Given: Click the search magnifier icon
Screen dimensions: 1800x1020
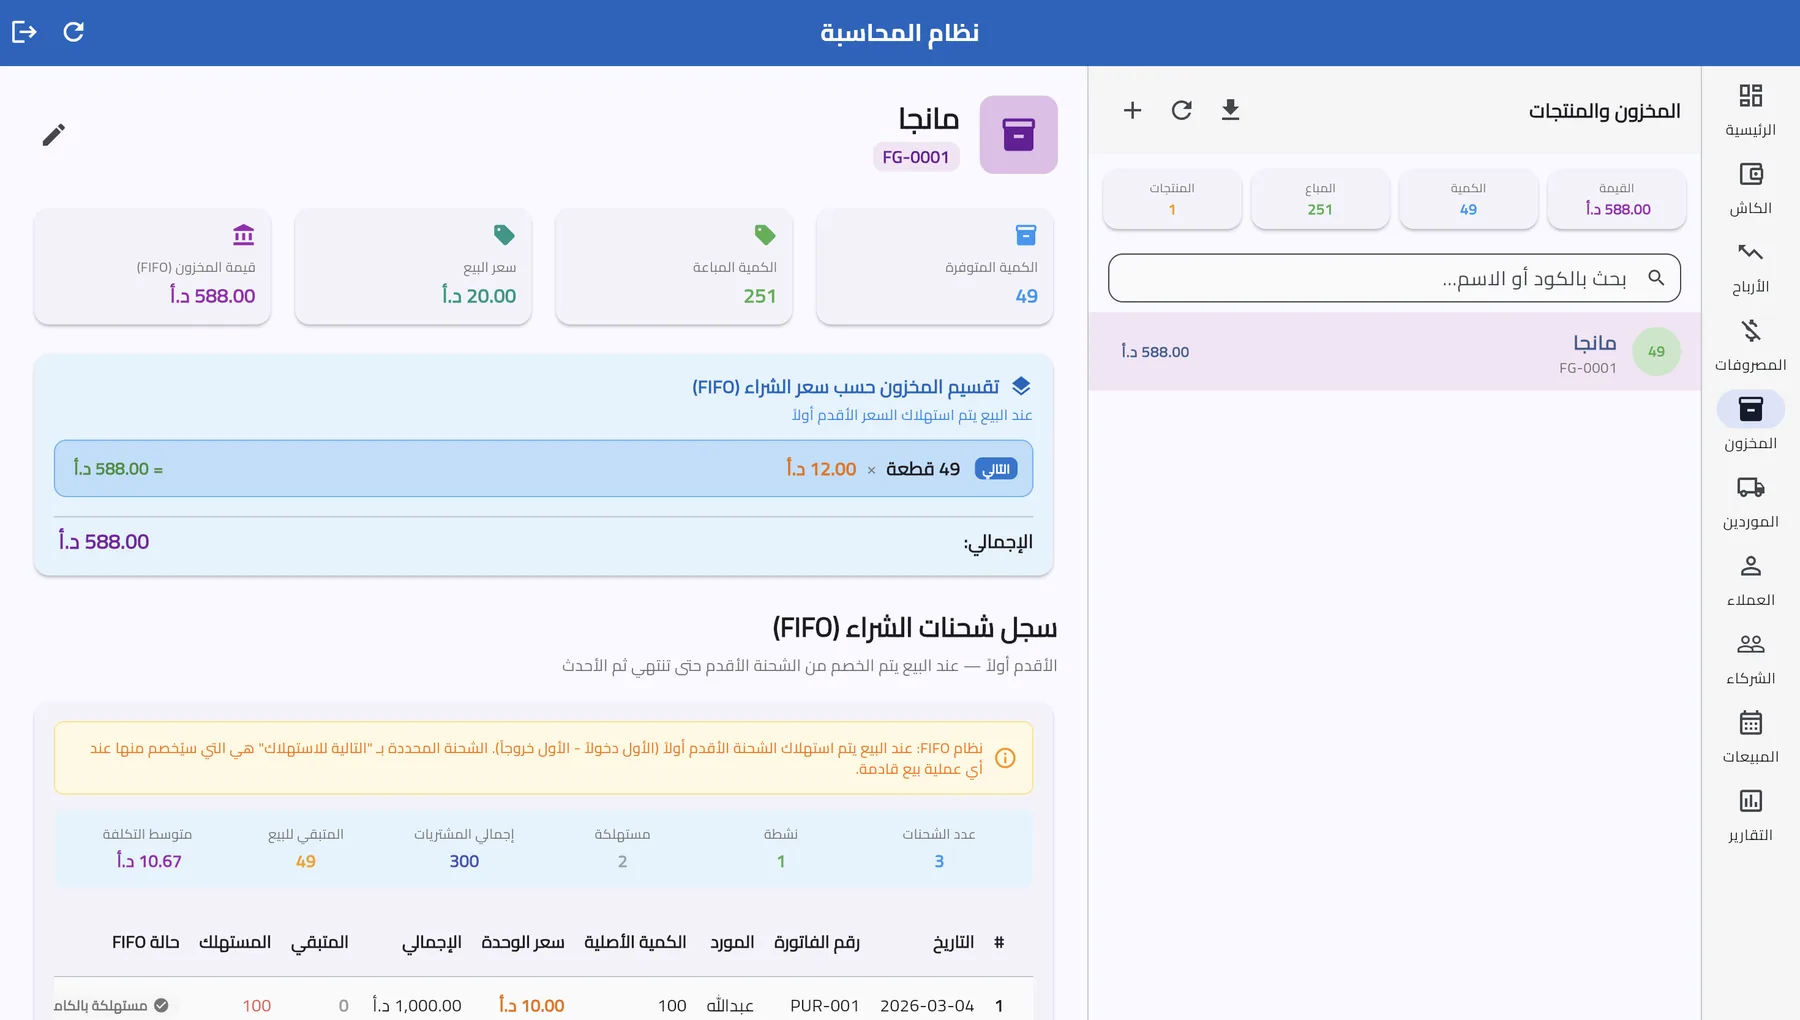Looking at the screenshot, I should click(x=1656, y=278).
